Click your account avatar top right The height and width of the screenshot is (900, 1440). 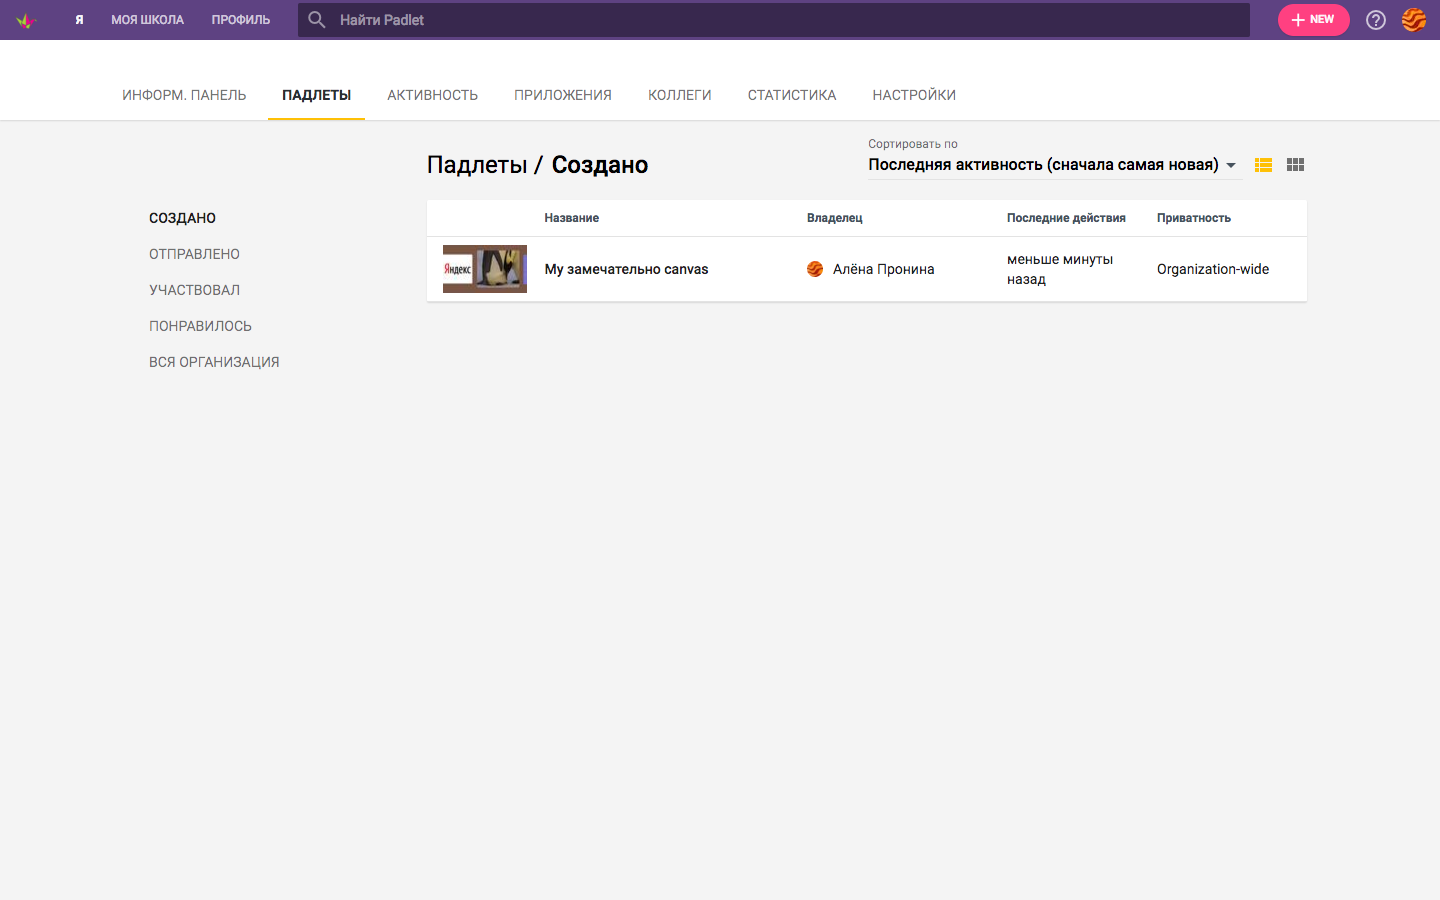pyautogui.click(x=1414, y=19)
